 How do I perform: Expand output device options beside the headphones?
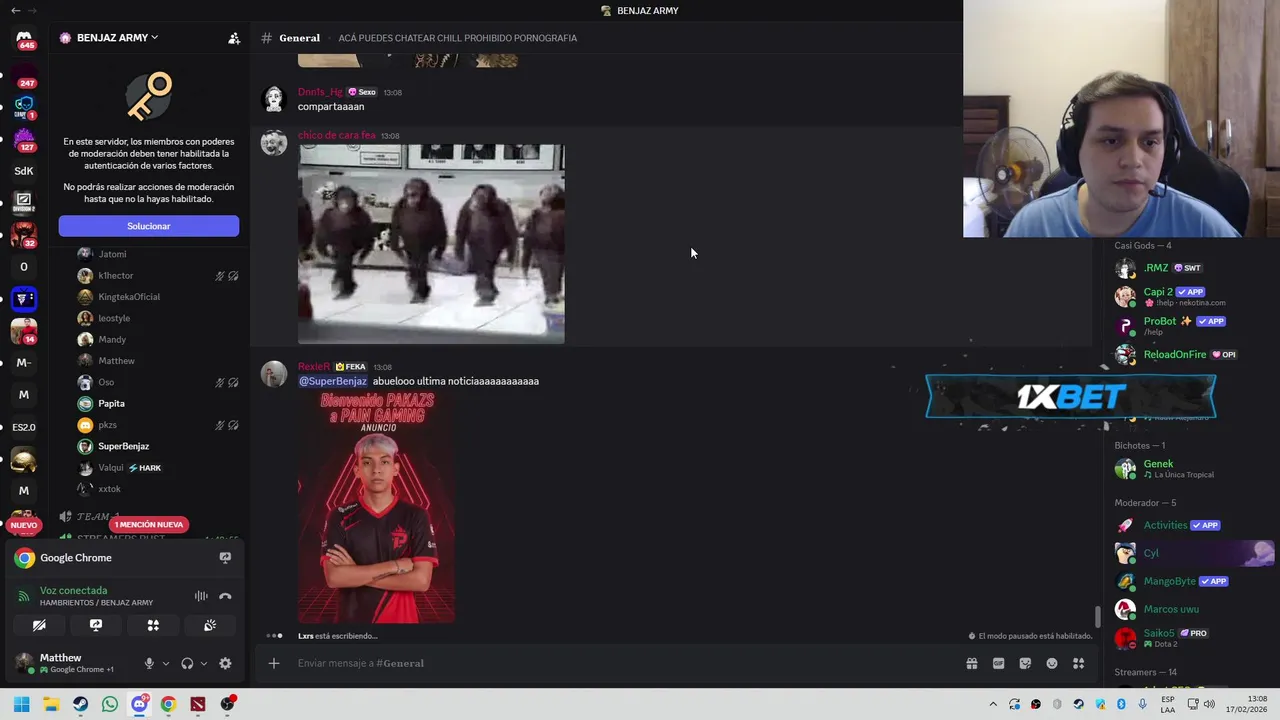coord(204,663)
